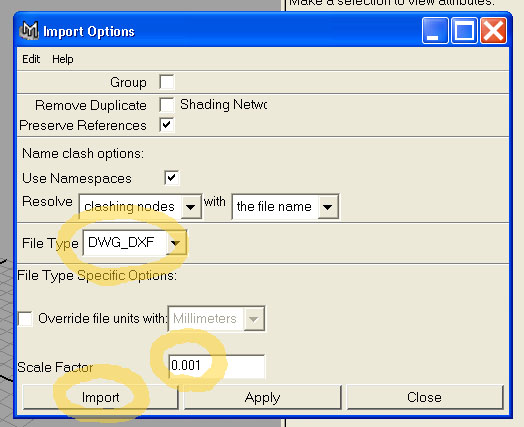Click the Scale Factor input field

(x=217, y=366)
